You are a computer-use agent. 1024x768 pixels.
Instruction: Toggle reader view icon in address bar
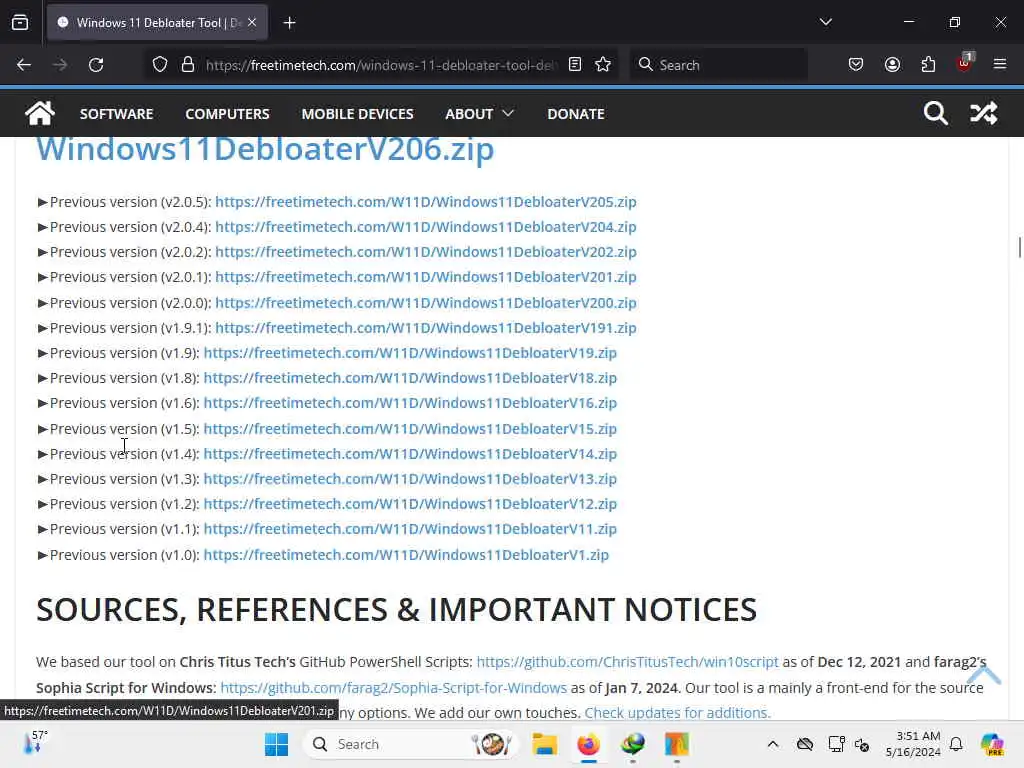pos(575,65)
